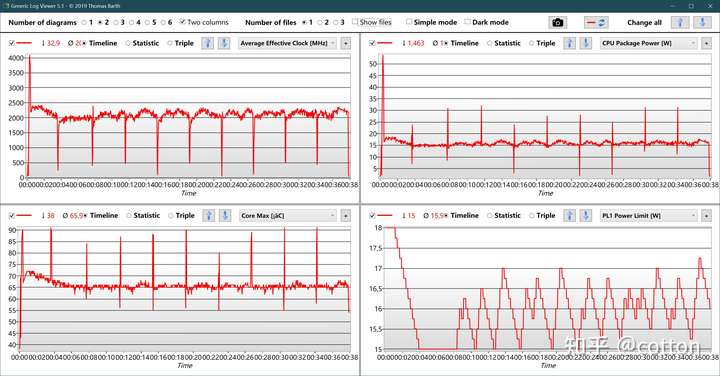The image size is (720, 376).
Task: Click the Change all up arrow
Action: point(681,22)
